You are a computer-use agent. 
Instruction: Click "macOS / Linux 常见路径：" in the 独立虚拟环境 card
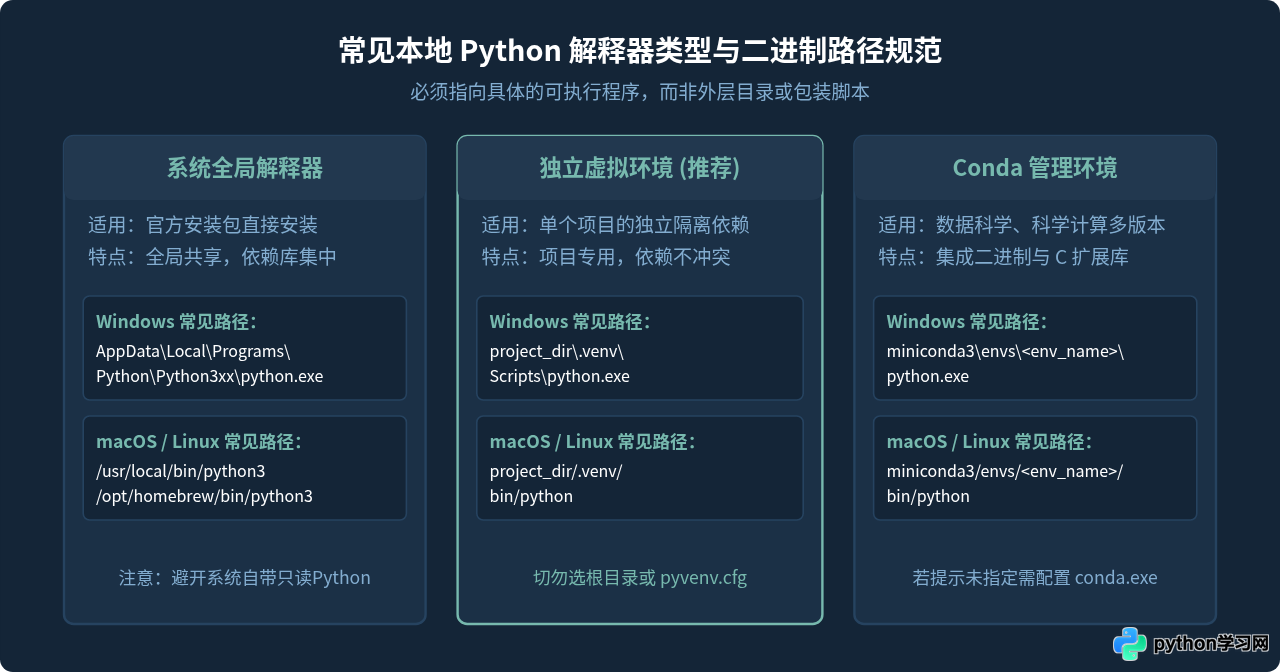coord(593,442)
